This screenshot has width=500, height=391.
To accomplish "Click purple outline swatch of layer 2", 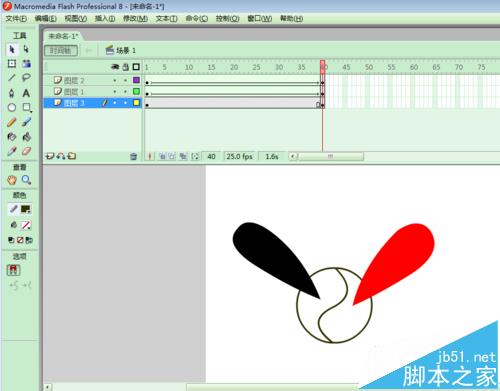I will point(136,80).
